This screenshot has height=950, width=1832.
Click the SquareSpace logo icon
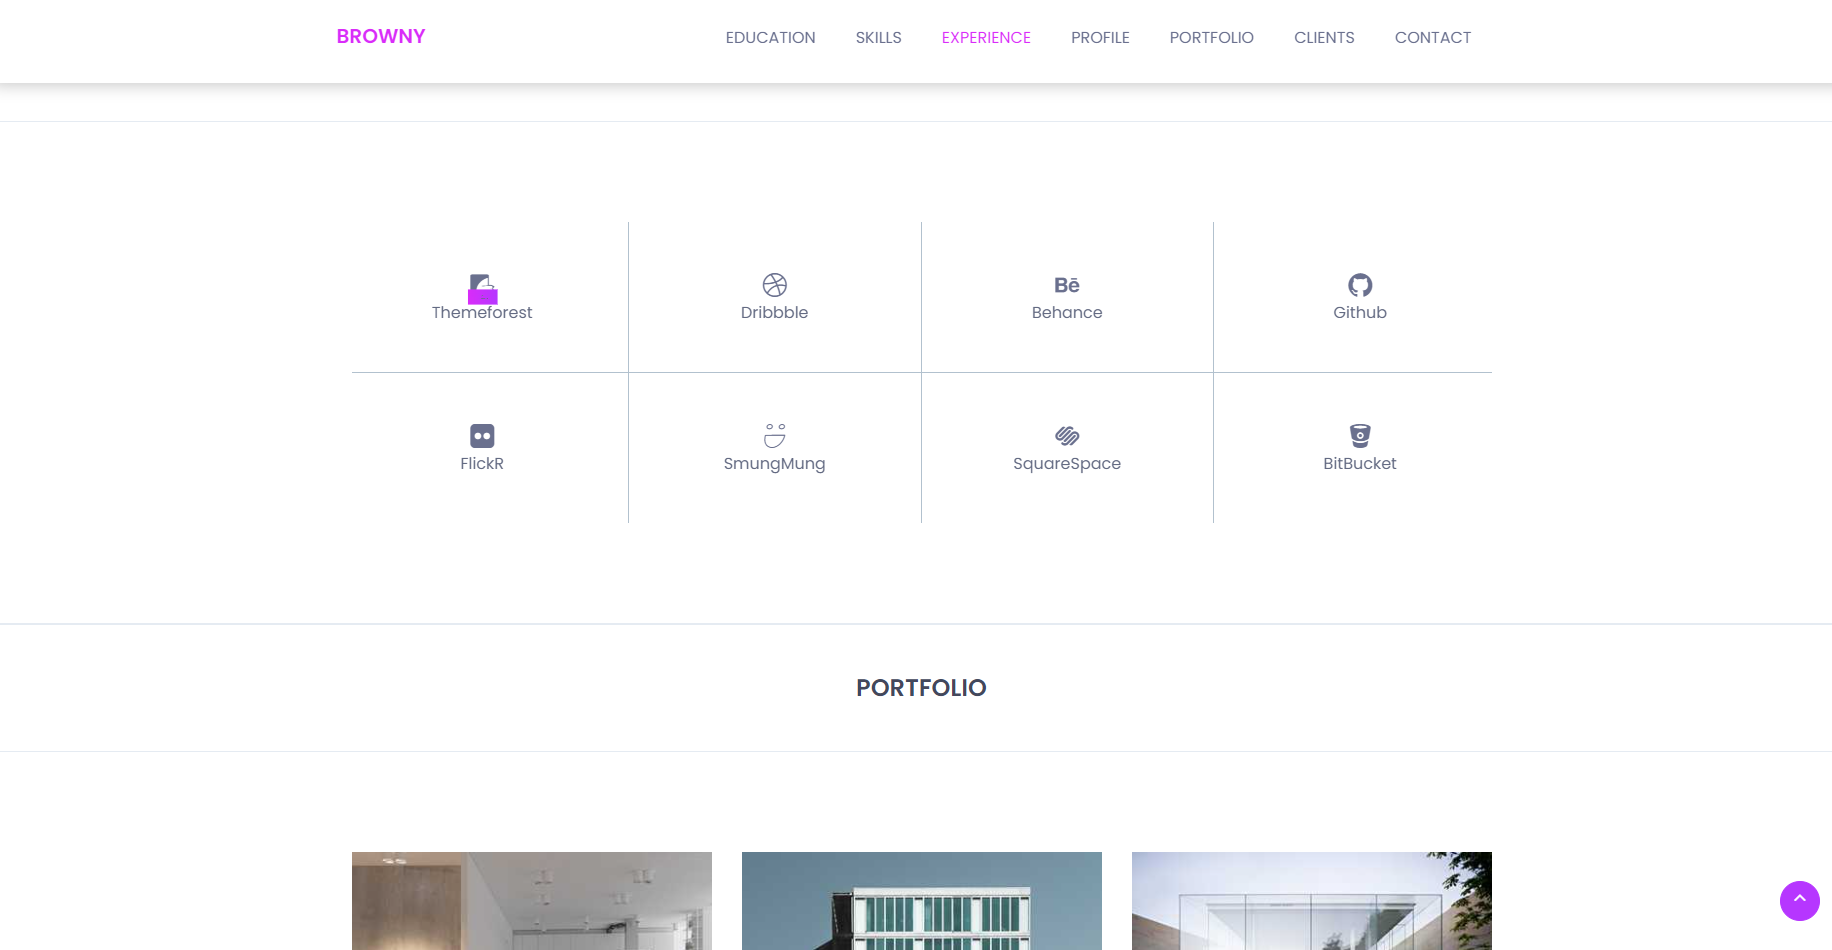coord(1067,436)
